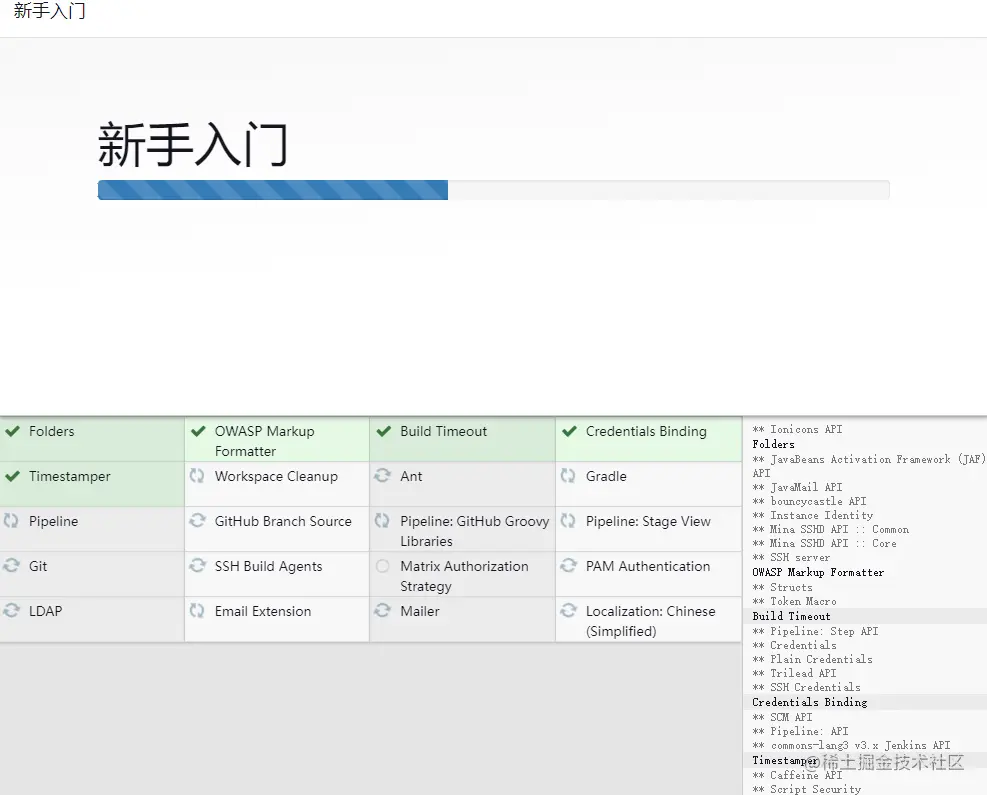Click the green checkmark next to Timestamper
Image resolution: width=987 pixels, height=795 pixels.
click(12, 476)
